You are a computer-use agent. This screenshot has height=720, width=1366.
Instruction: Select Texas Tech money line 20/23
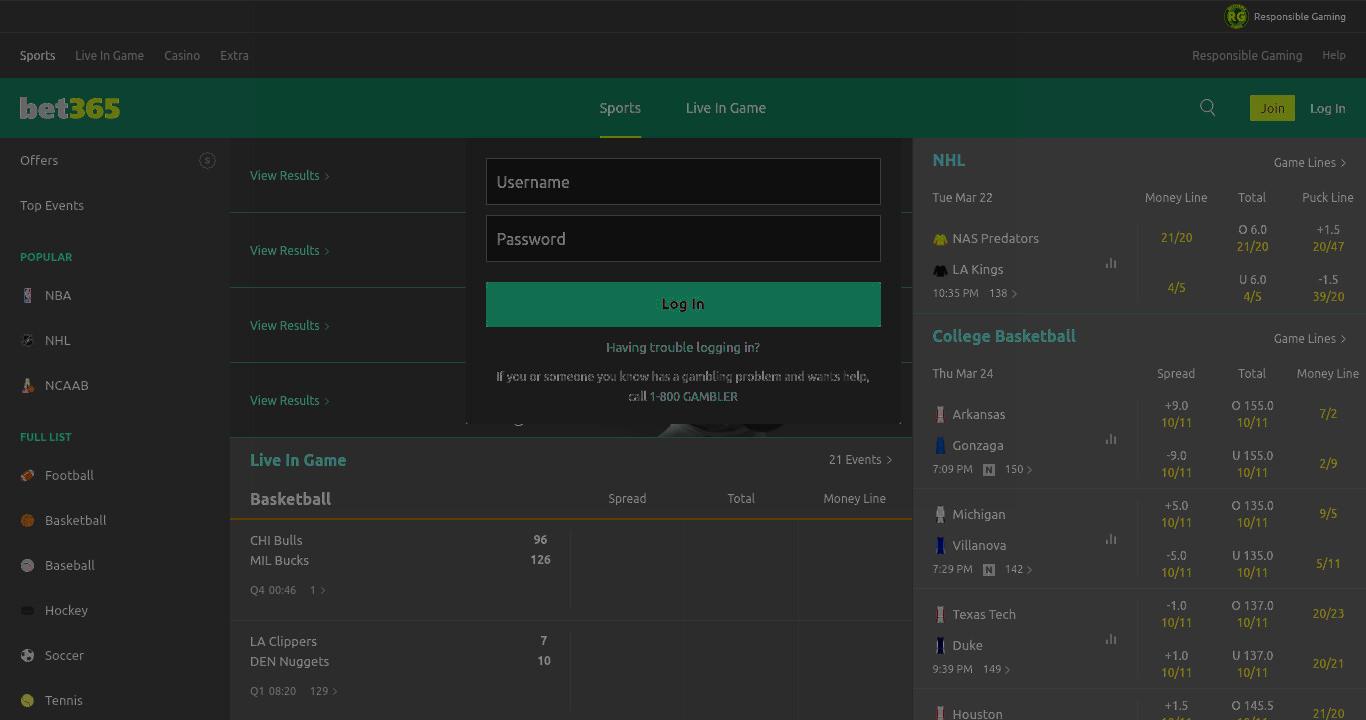pos(1328,614)
